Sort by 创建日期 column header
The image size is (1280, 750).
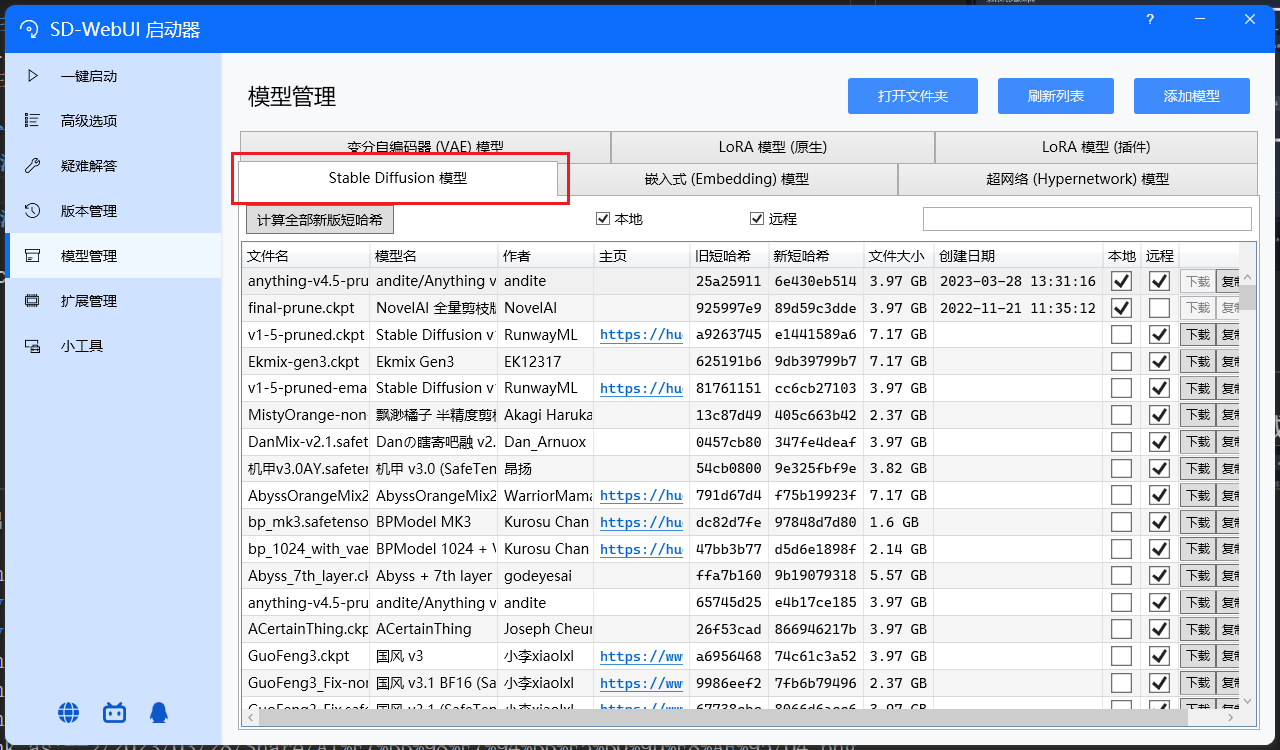pyautogui.click(x=1019, y=256)
